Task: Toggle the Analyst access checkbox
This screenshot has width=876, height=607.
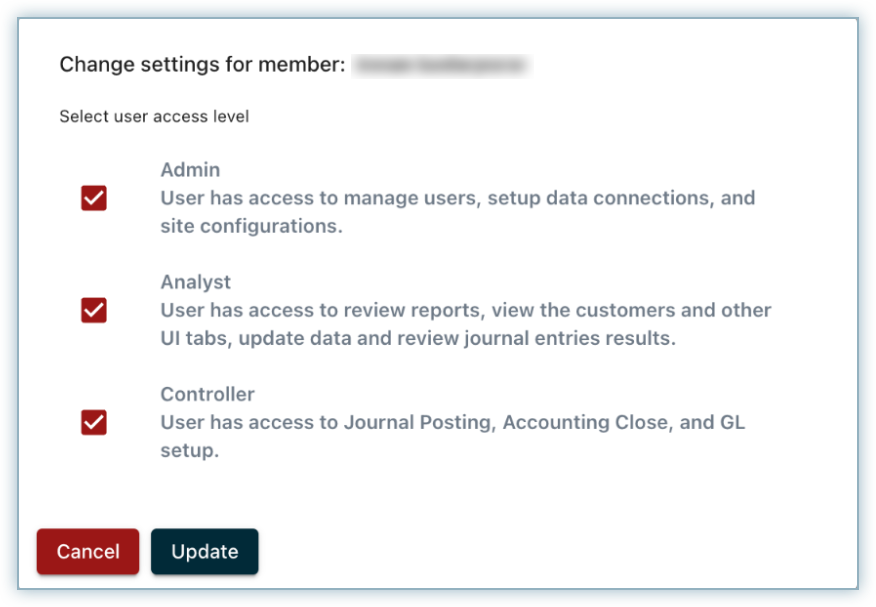Action: [x=94, y=310]
